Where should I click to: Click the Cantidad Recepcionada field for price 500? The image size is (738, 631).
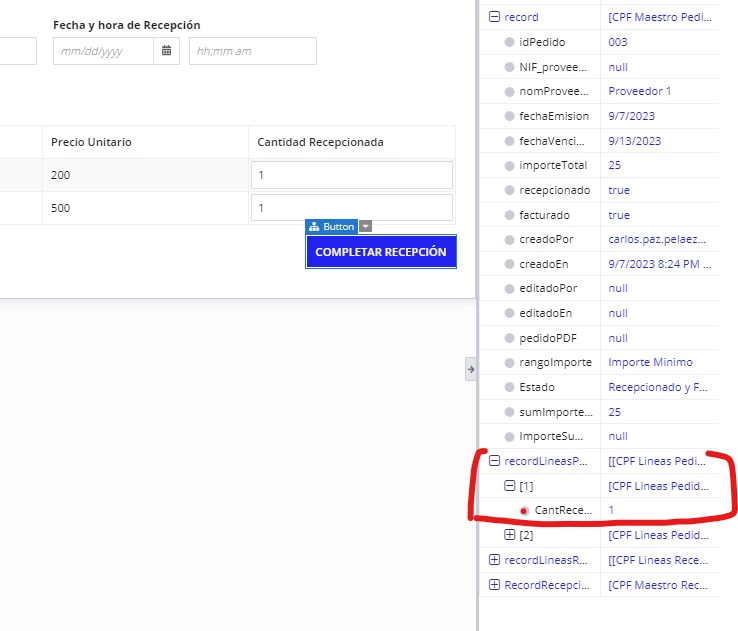click(352, 208)
